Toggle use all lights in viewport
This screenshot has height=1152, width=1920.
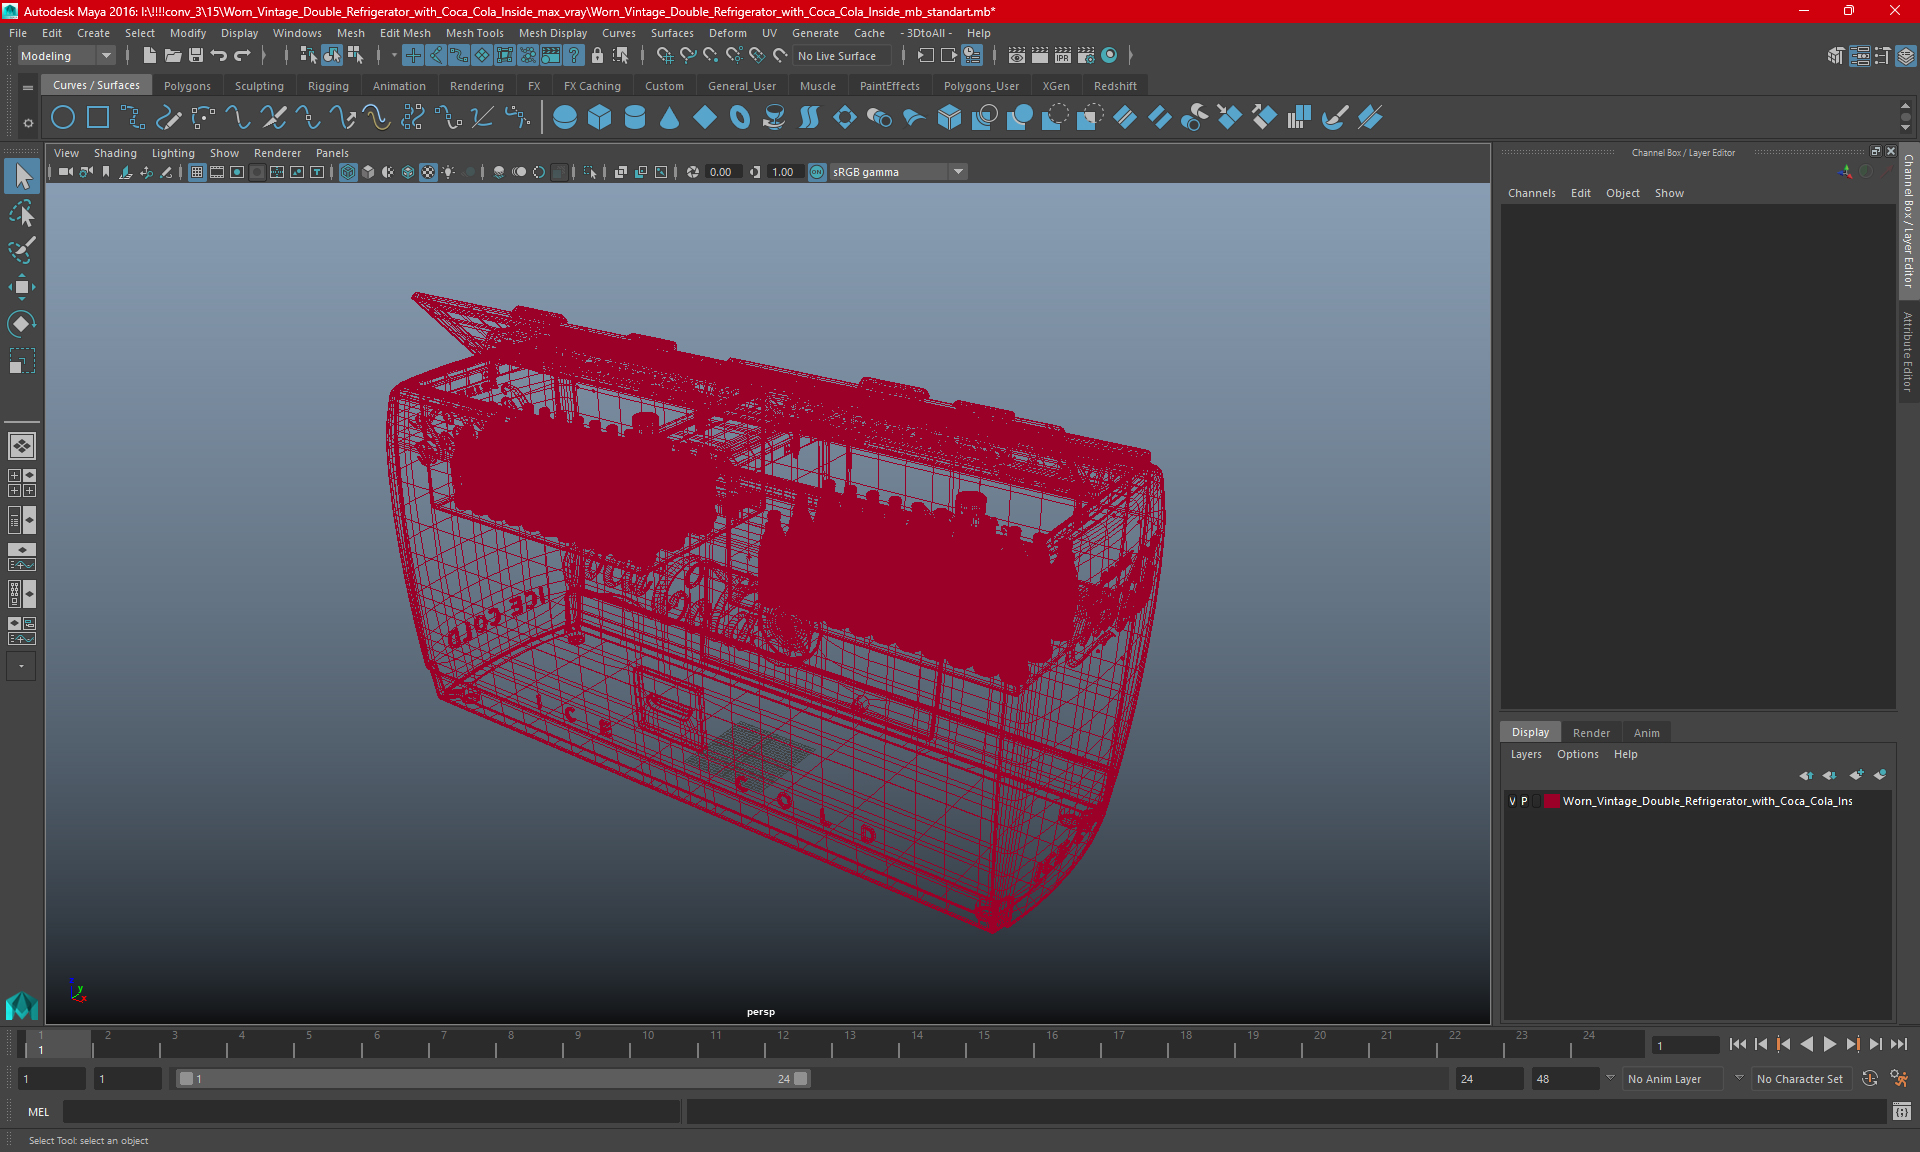(x=448, y=172)
